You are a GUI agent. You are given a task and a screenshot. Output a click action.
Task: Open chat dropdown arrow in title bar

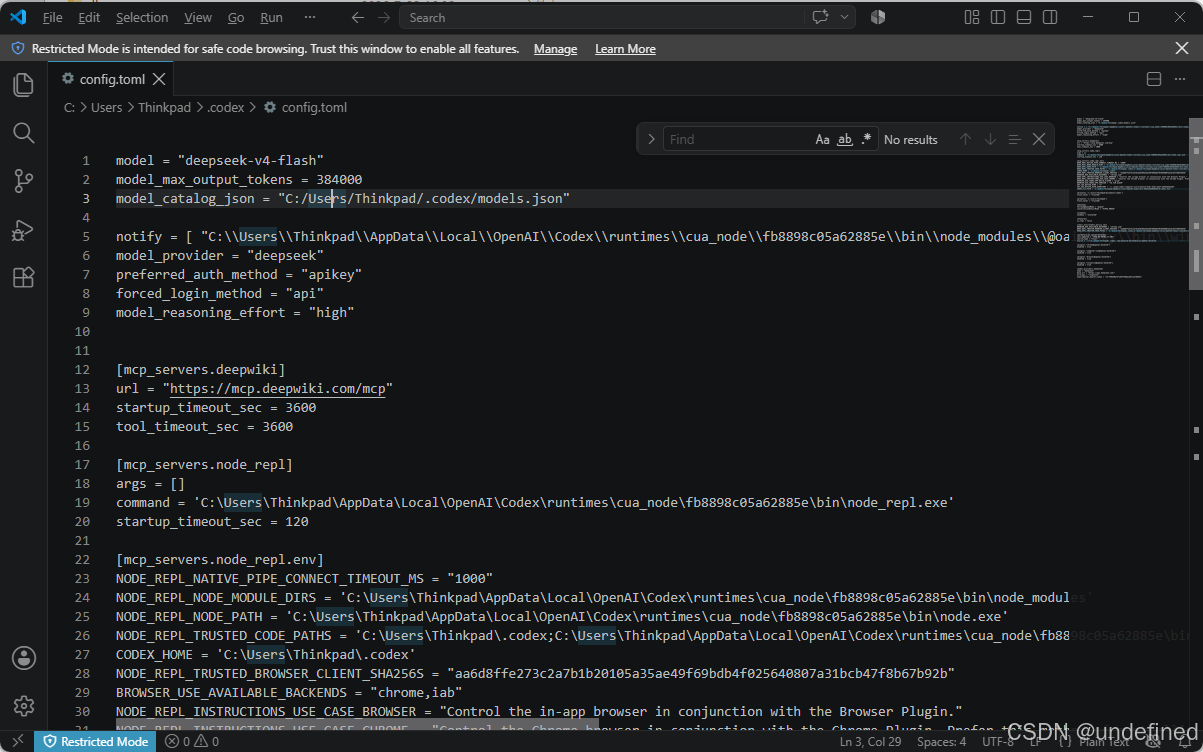[845, 17]
